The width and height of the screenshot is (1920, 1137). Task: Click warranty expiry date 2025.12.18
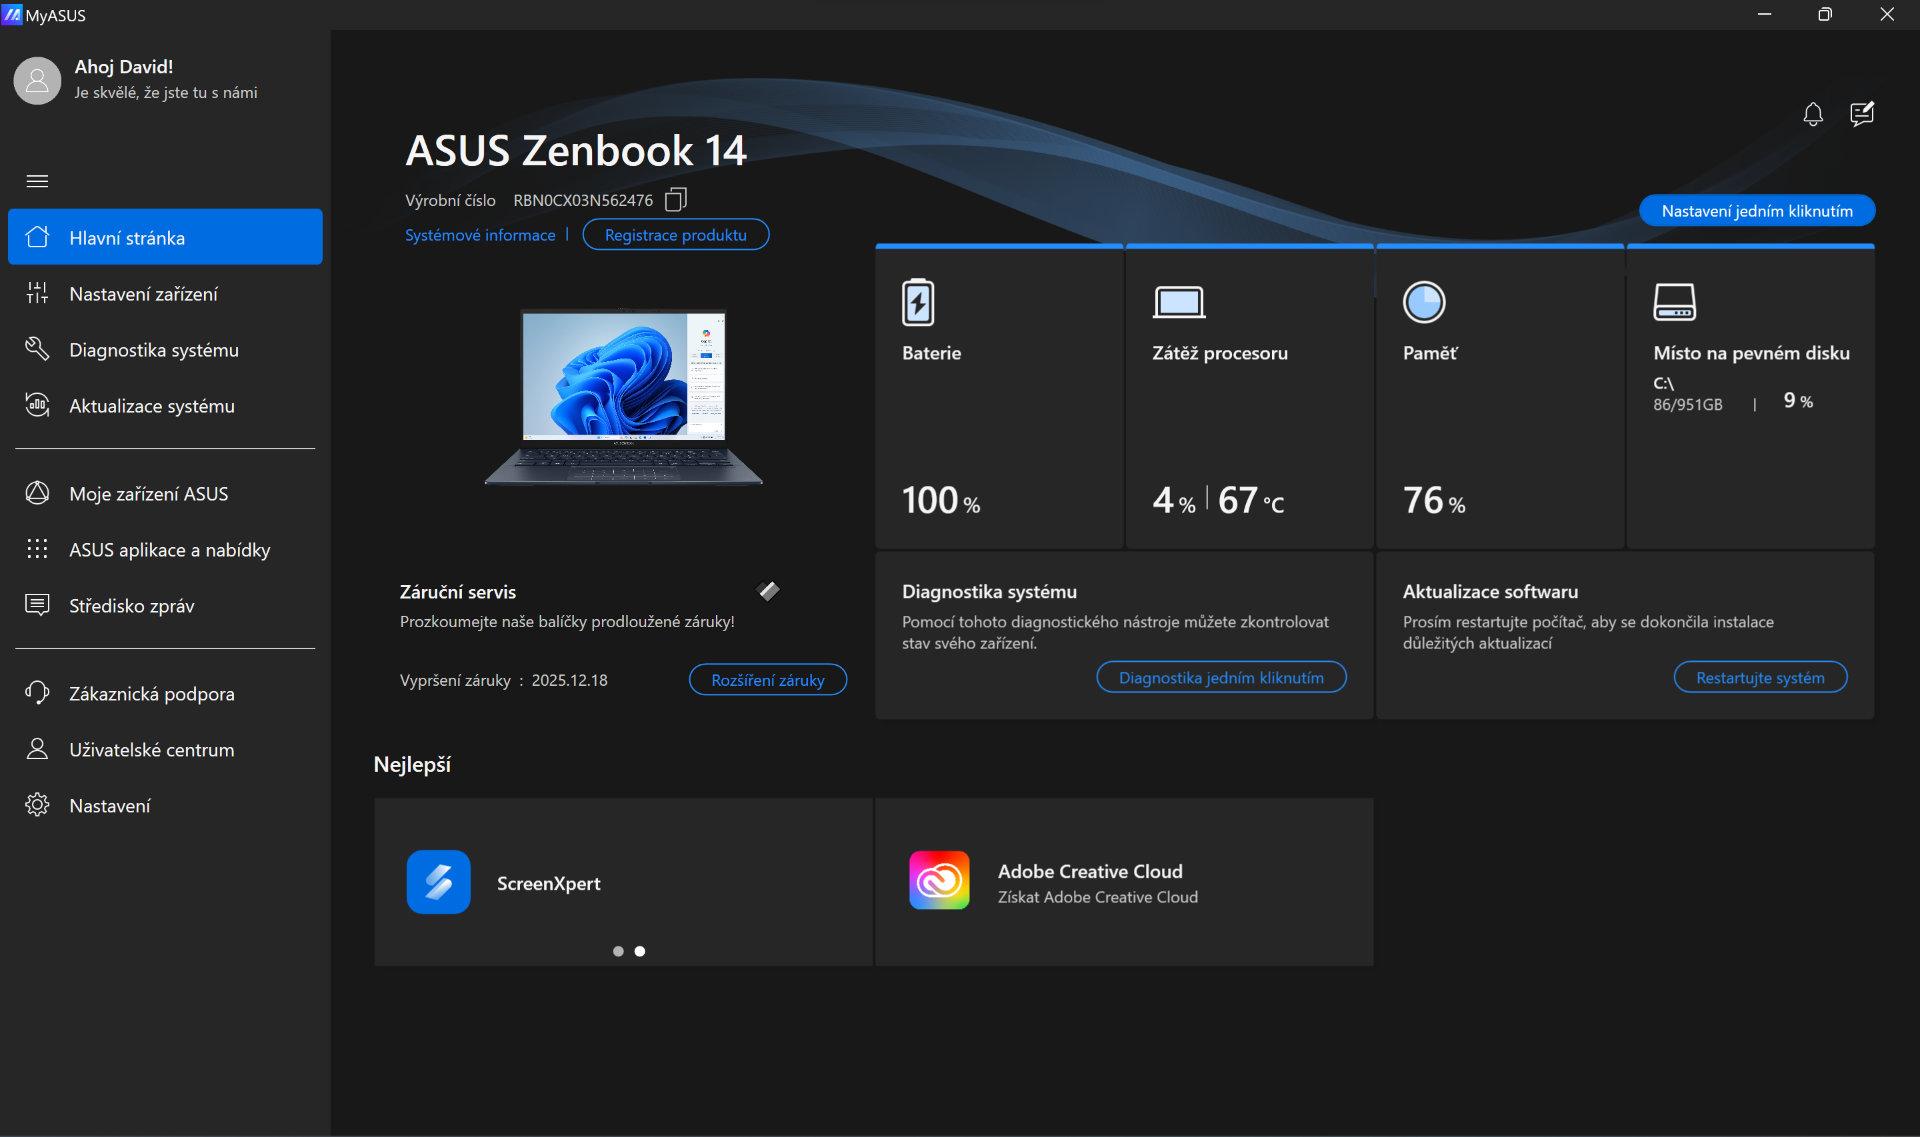[569, 680]
